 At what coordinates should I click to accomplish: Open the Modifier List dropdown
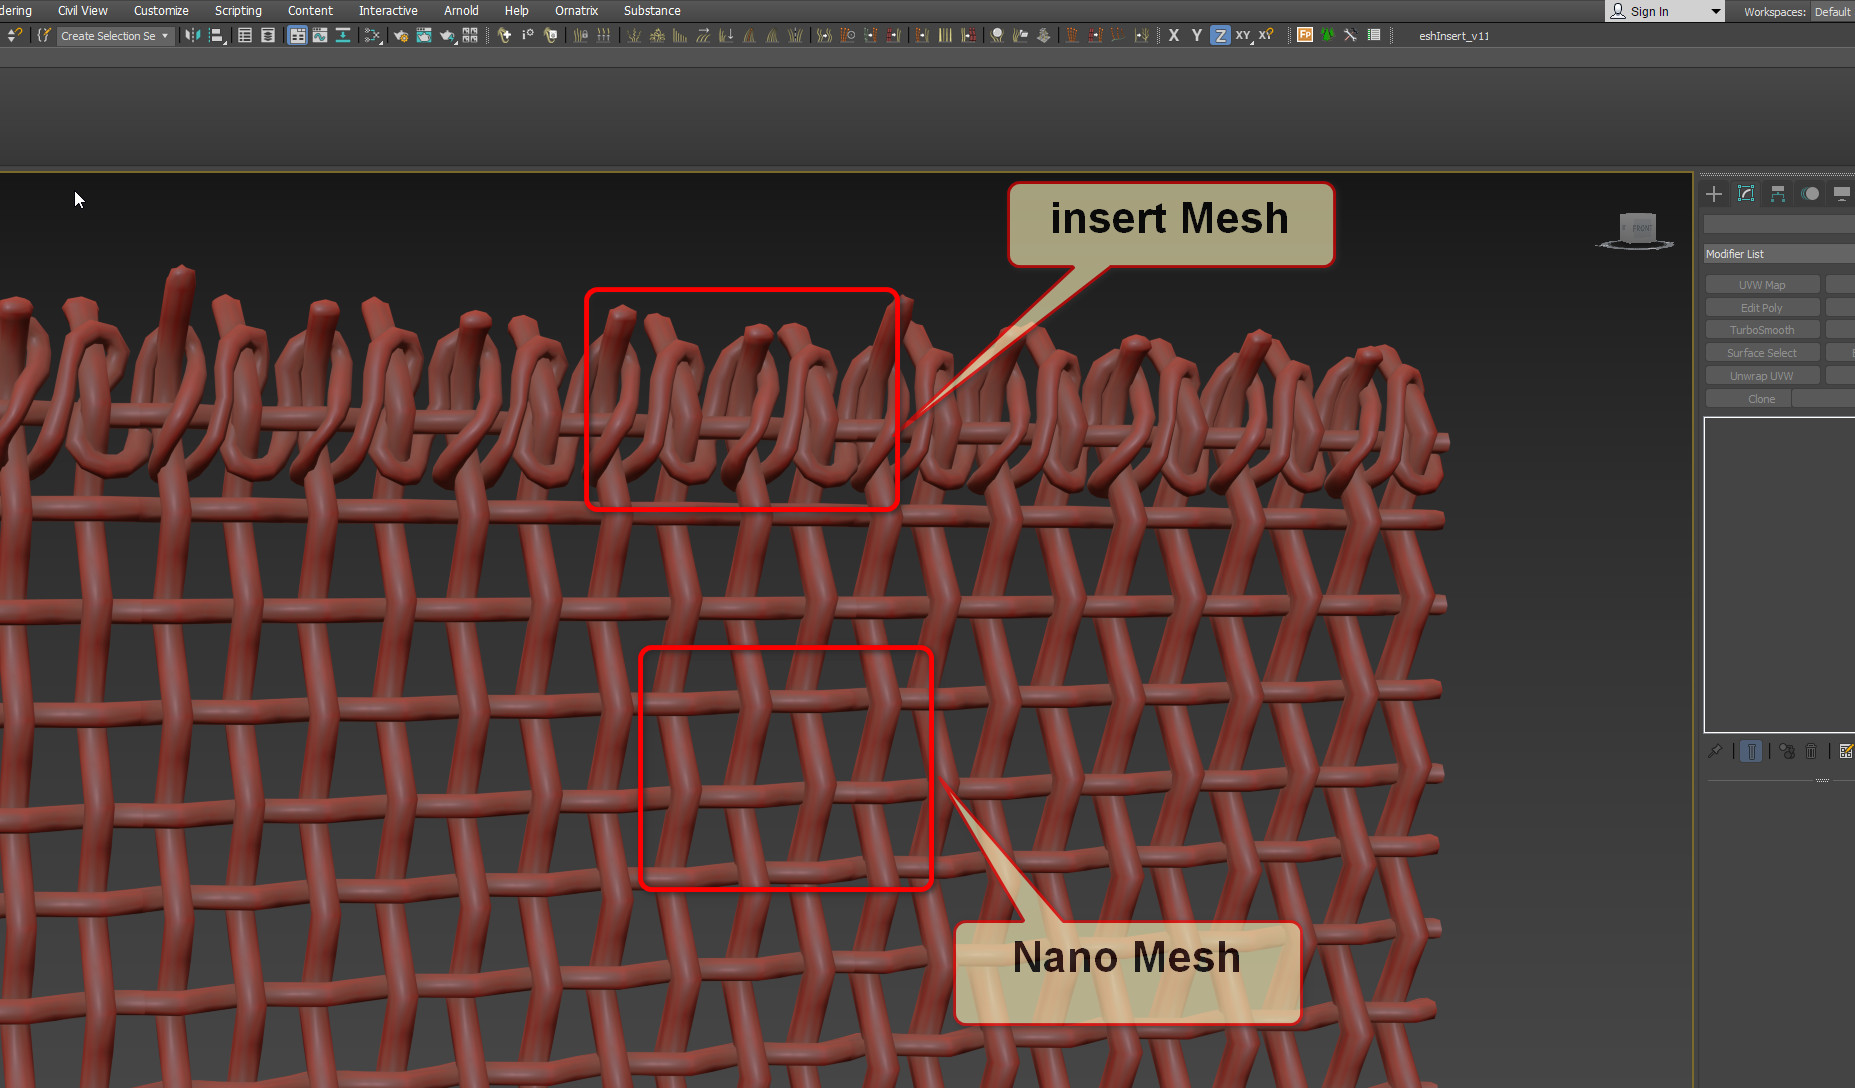click(1779, 254)
